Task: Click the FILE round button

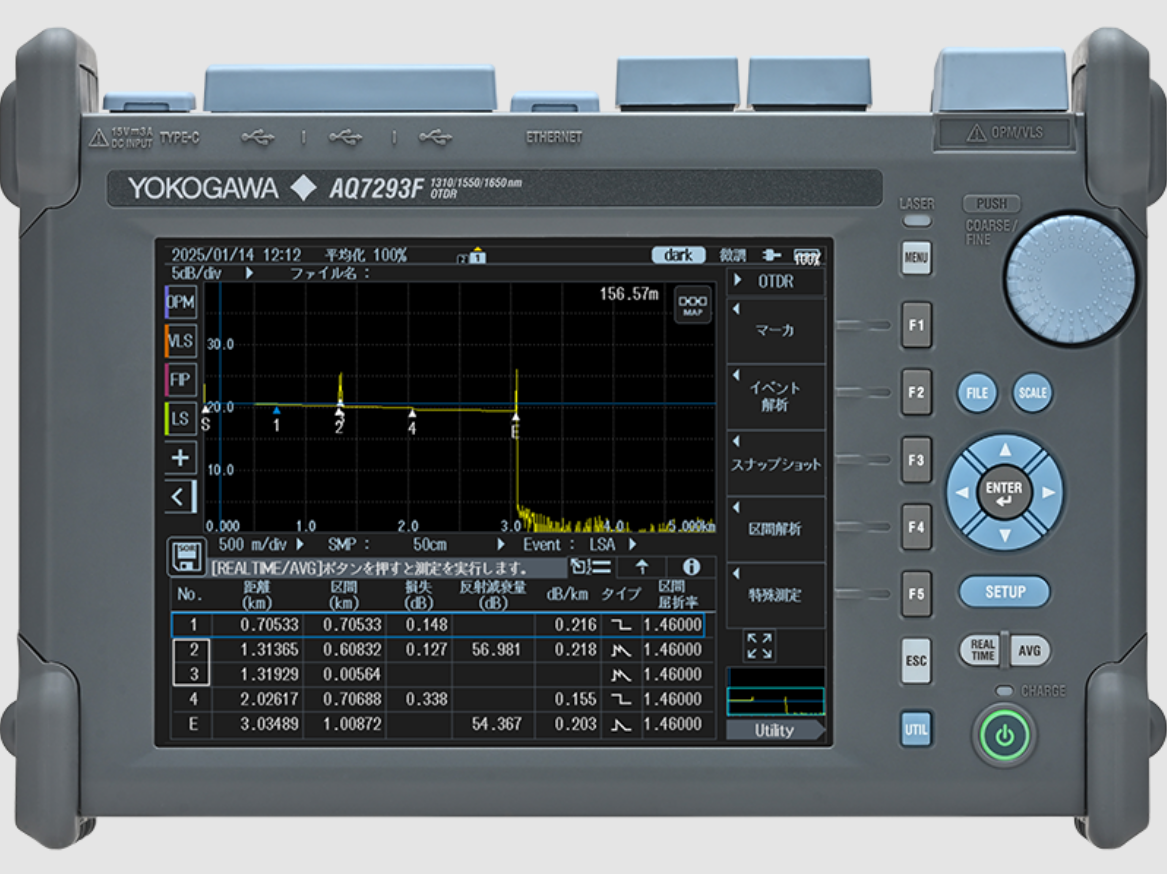Action: [x=977, y=393]
